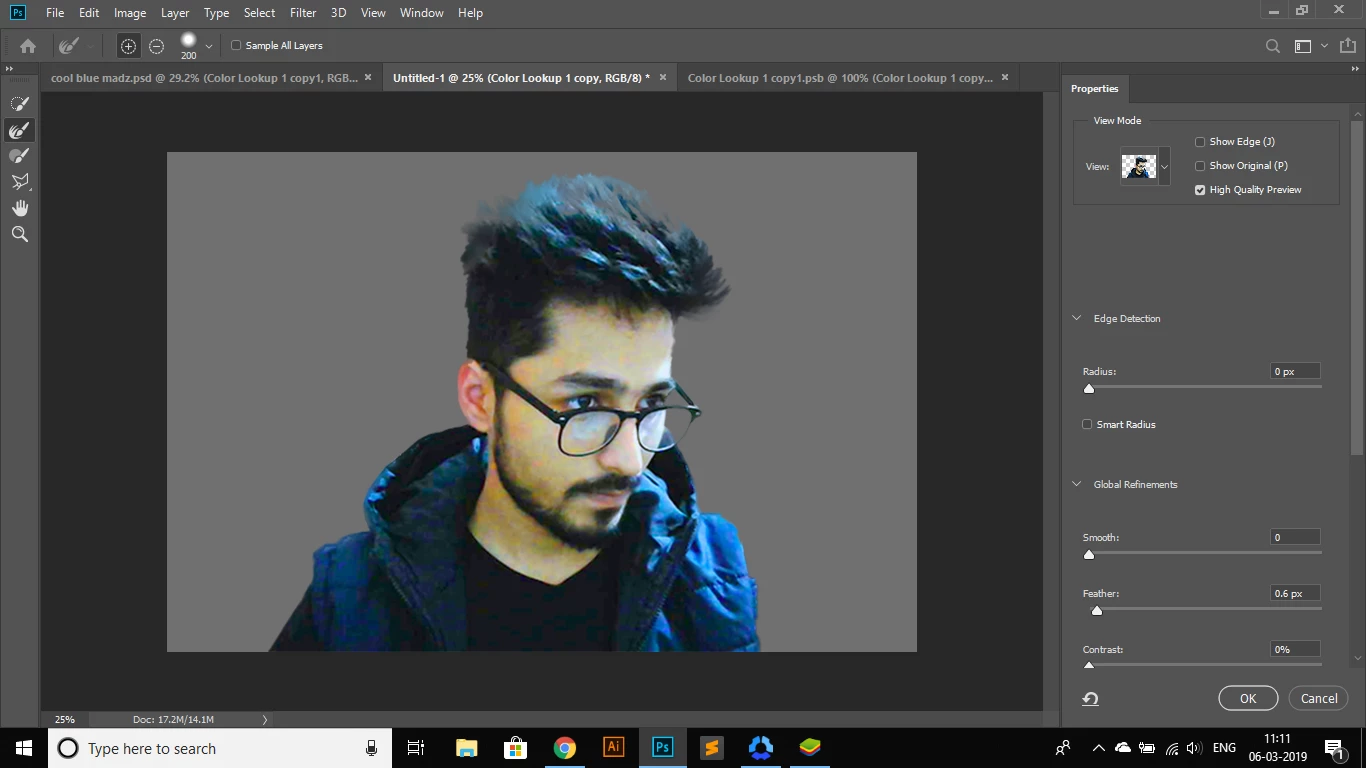Click the Home icon in options bar

point(28,46)
